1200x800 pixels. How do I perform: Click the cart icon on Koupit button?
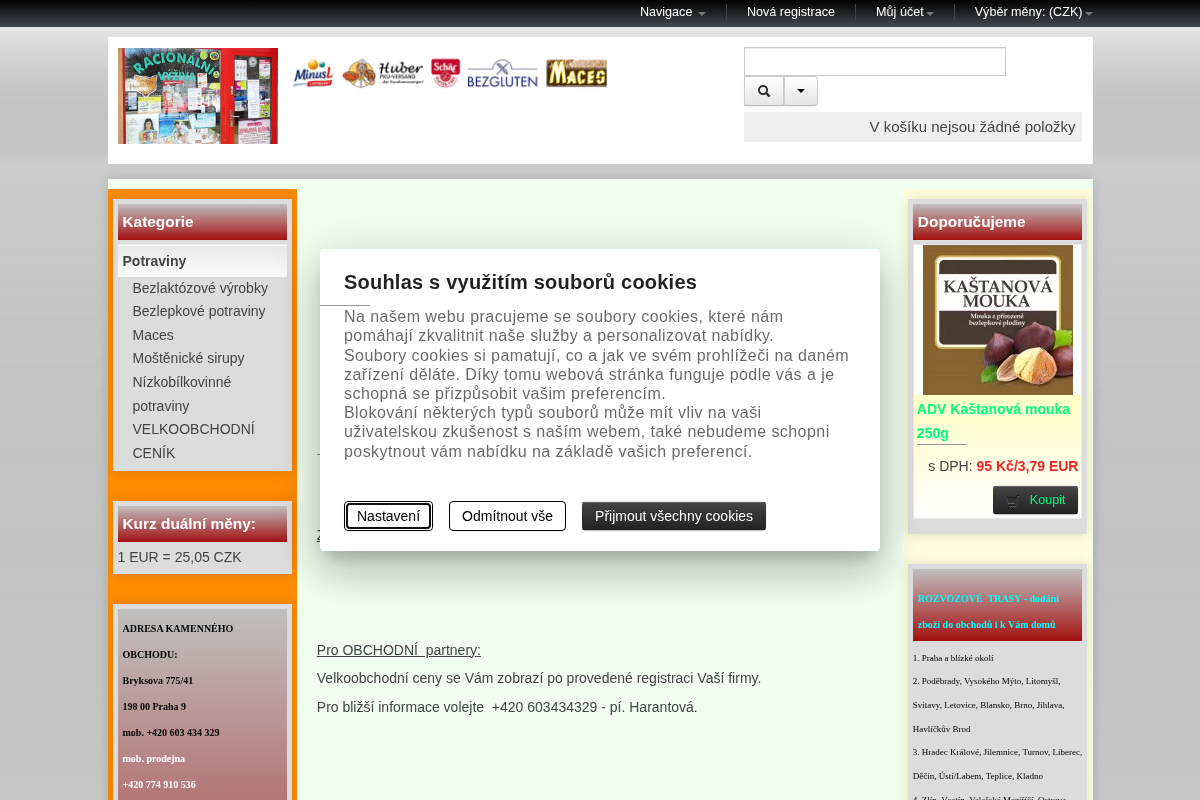tap(1014, 501)
